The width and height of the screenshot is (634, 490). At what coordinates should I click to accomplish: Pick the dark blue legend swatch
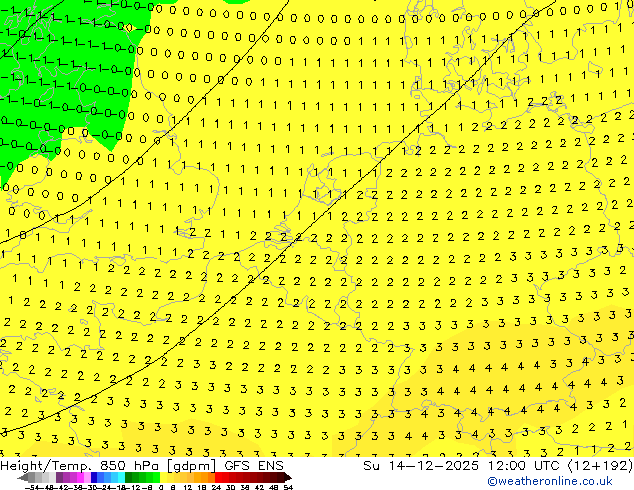94,477
